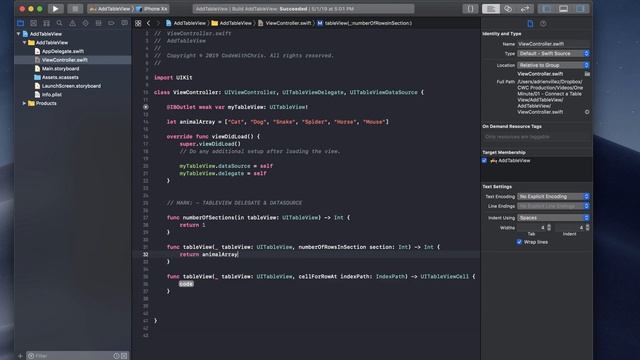The image size is (640, 360).
Task: Click IBOutlet connection circle in gutter
Action: tap(146, 107)
